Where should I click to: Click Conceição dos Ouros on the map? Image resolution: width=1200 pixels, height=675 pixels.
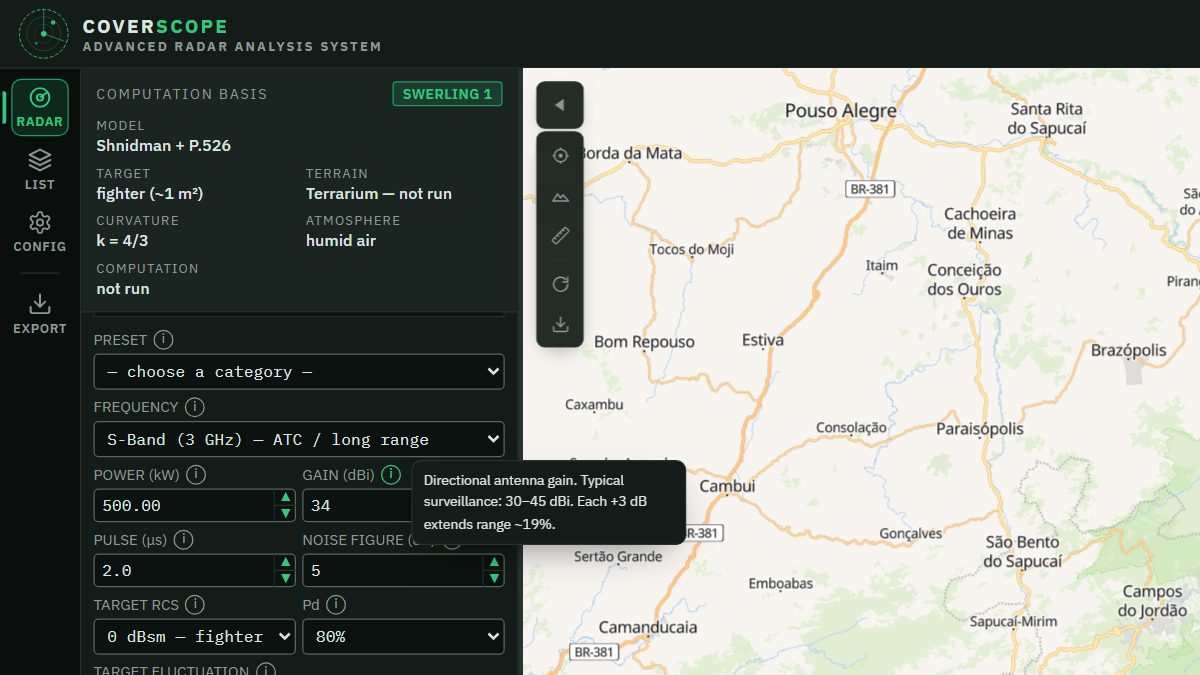click(965, 280)
